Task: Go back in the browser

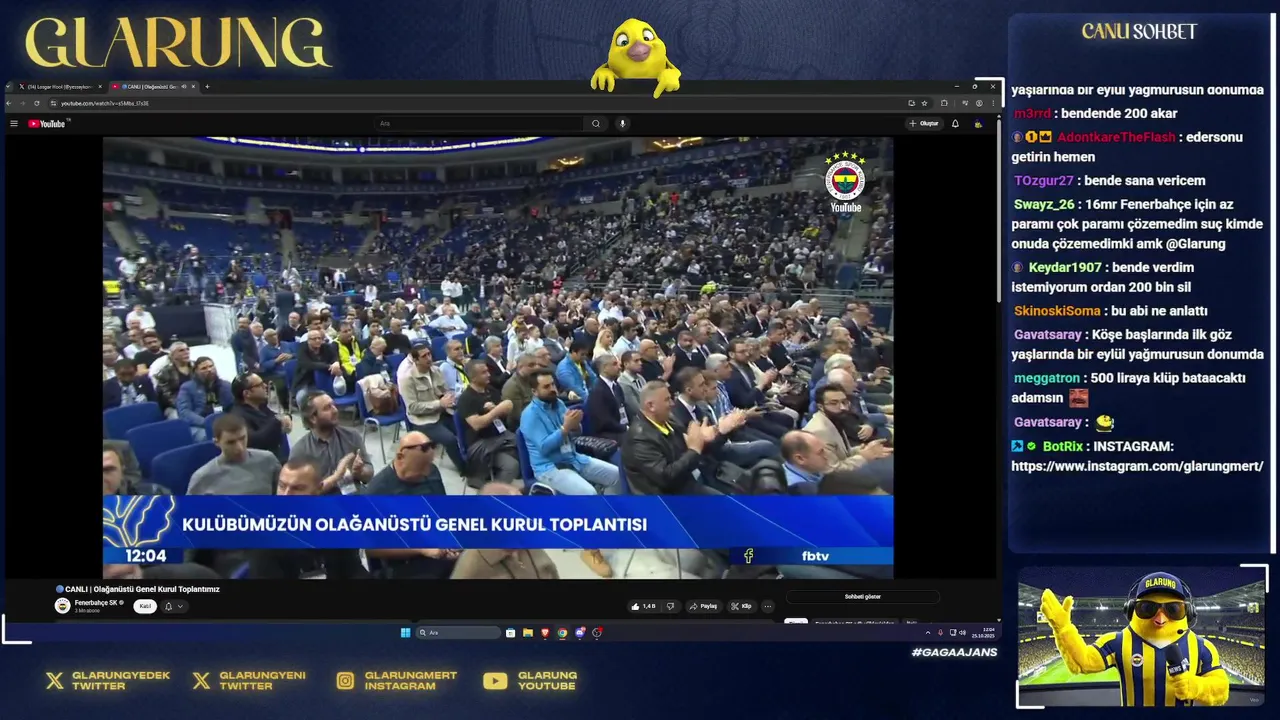Action: pos(9,103)
